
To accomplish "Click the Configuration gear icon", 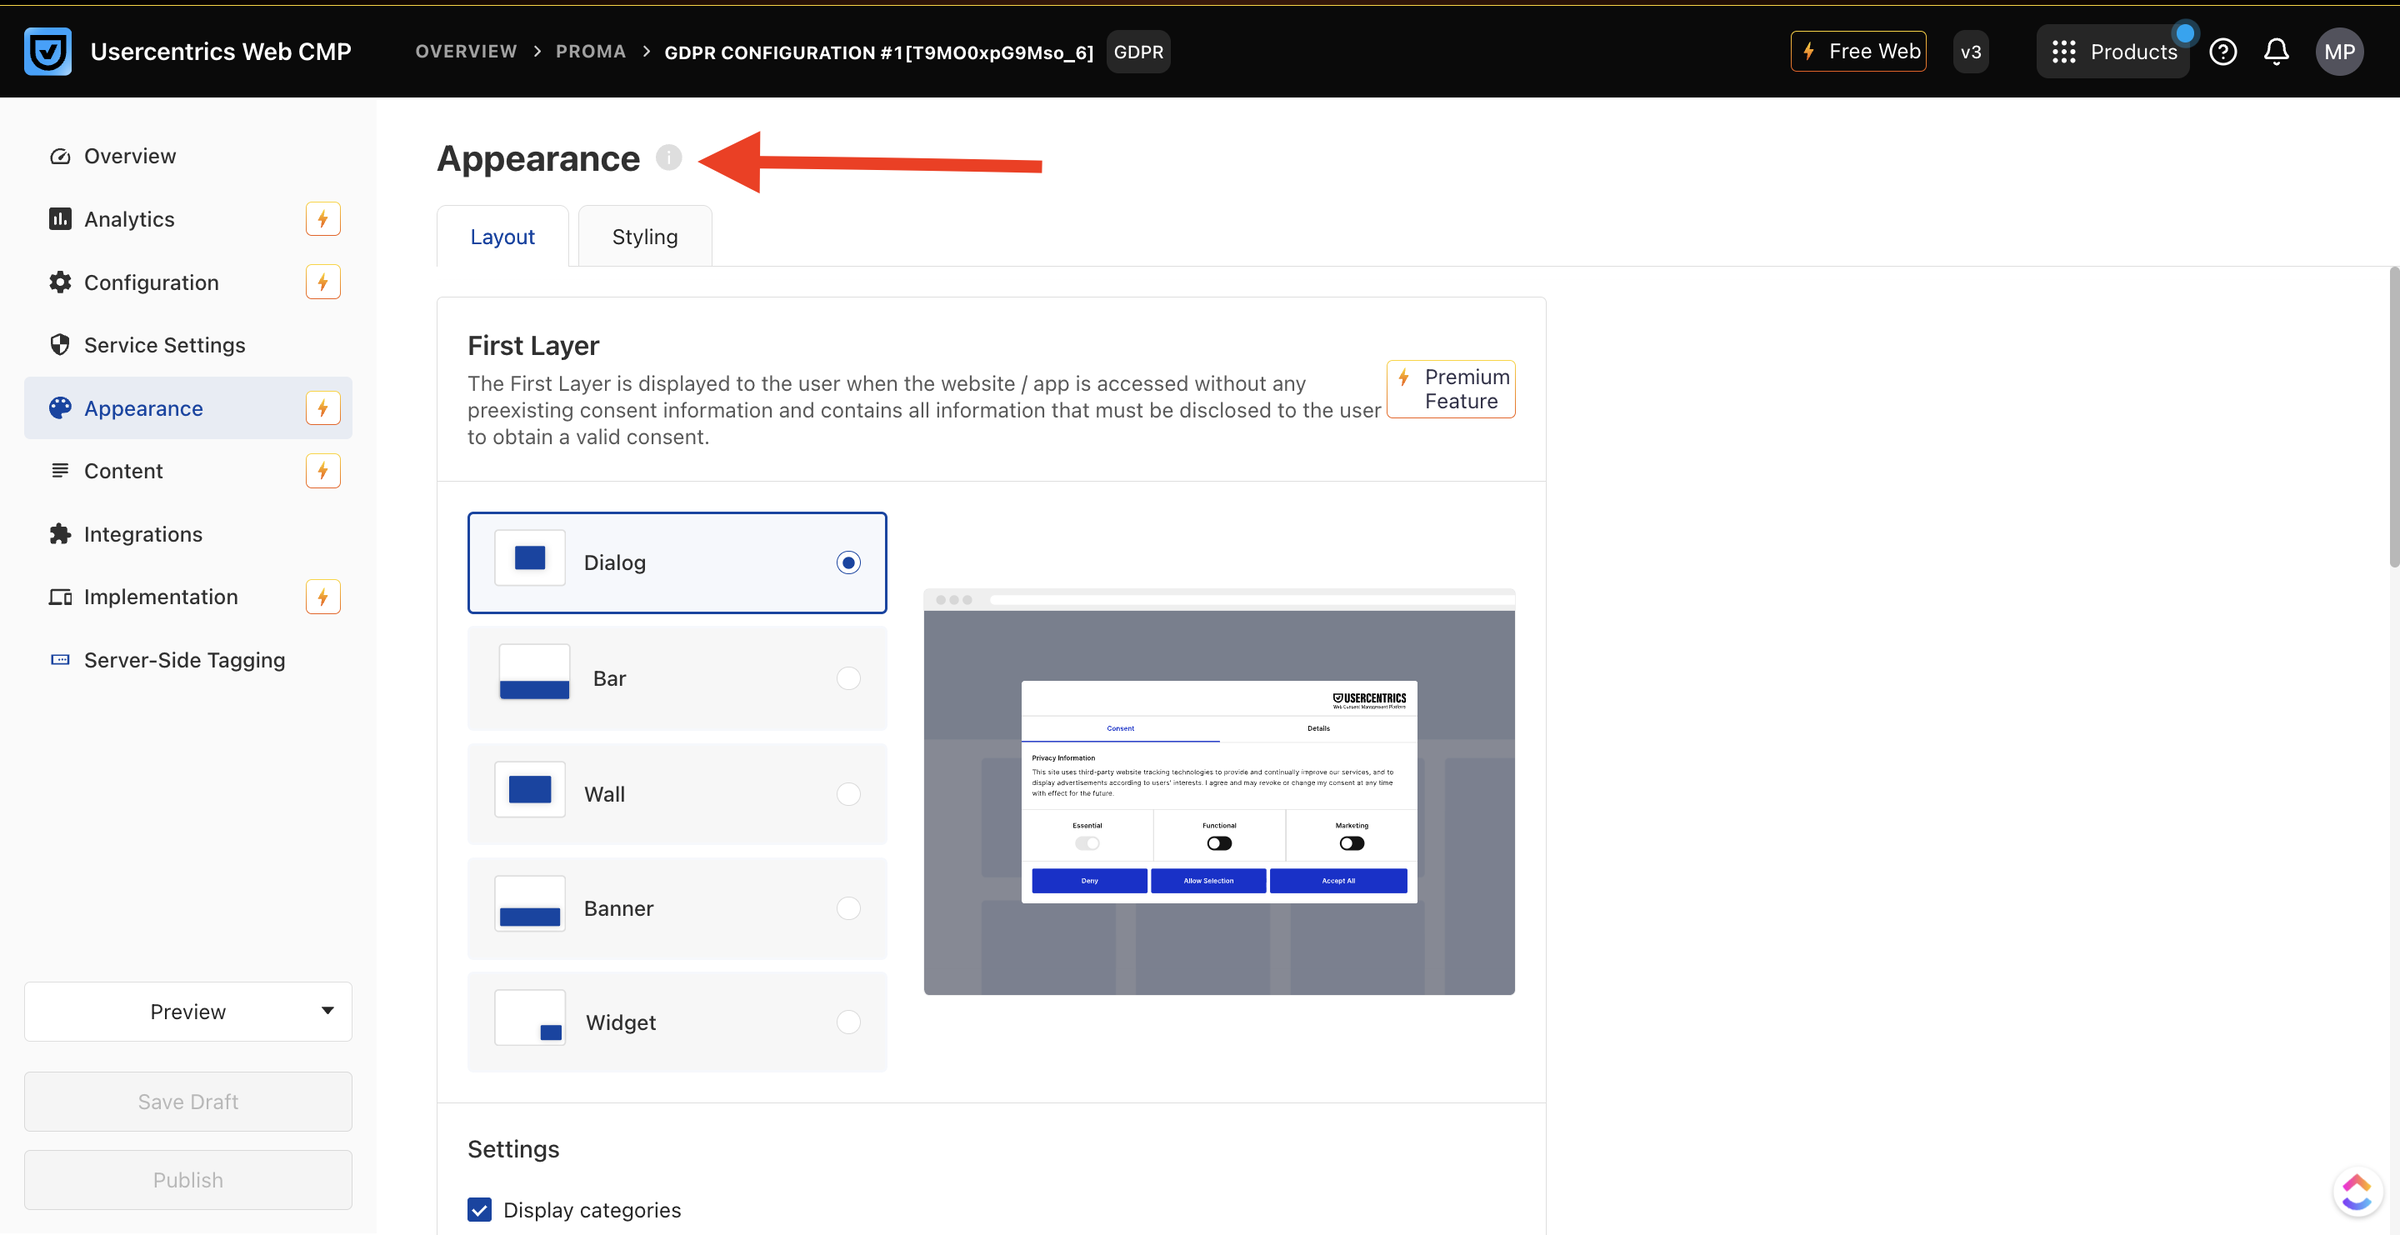I will pyautogui.click(x=60, y=282).
